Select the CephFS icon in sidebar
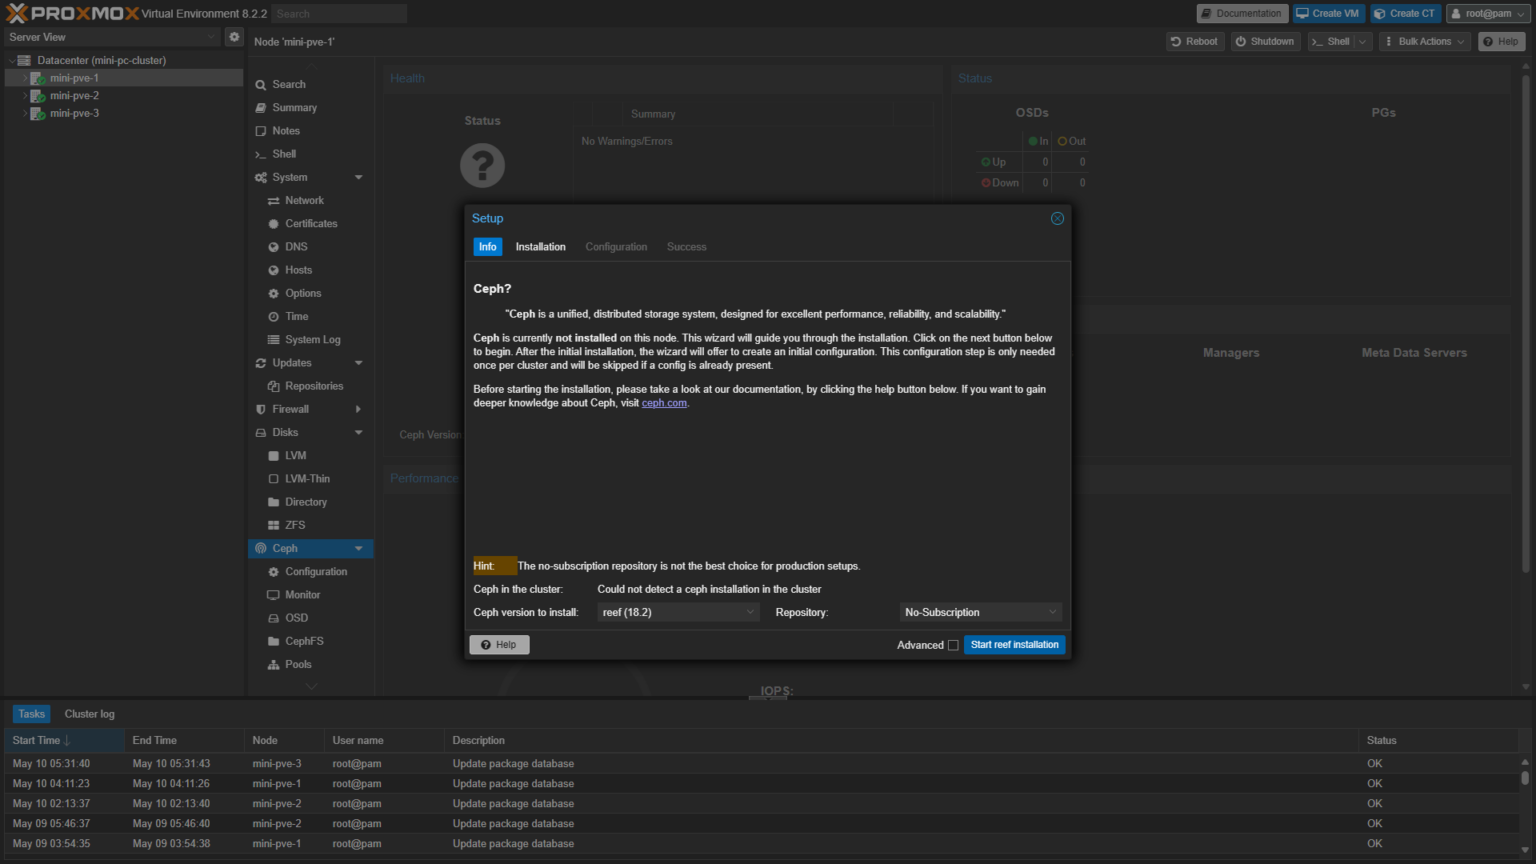Viewport: 1536px width, 864px height. 275,640
